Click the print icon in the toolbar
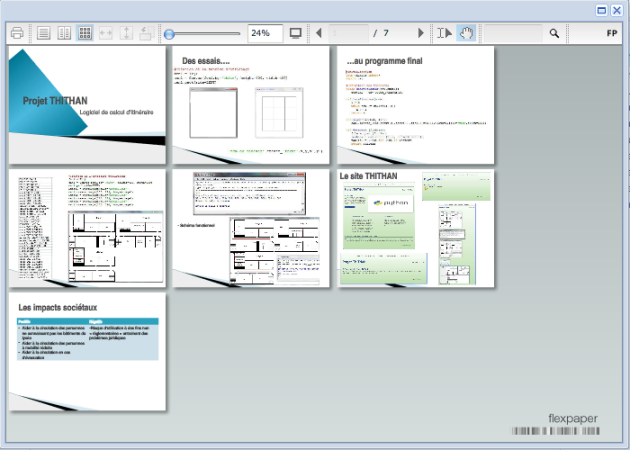The width and height of the screenshot is (630, 450). pyautogui.click(x=17, y=33)
